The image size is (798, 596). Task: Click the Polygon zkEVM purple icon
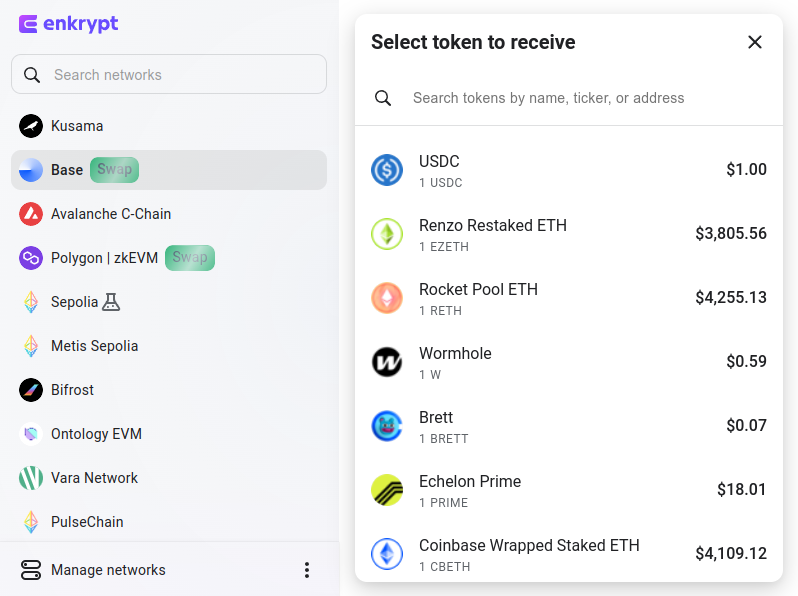[x=31, y=258]
